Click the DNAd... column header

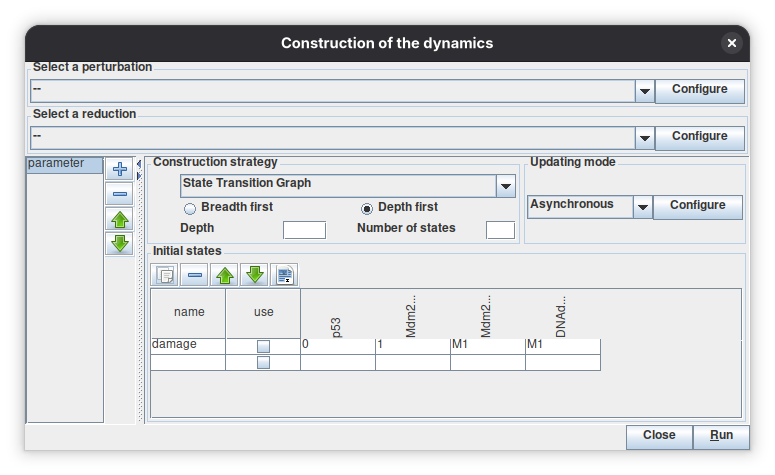pos(563,313)
